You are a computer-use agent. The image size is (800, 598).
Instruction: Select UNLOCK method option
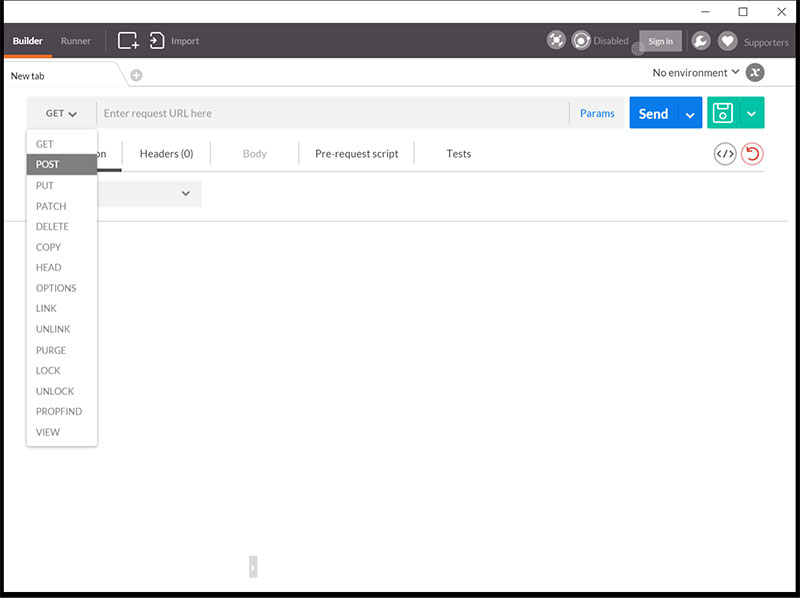tap(62, 391)
